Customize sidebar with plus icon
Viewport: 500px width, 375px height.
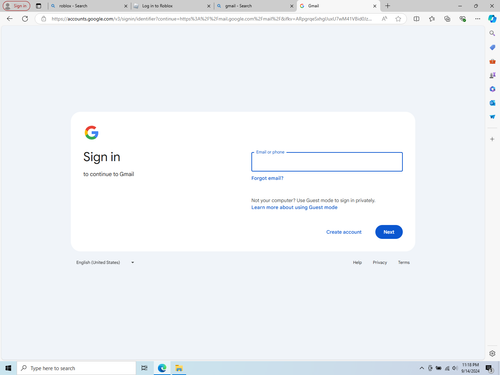(492, 139)
